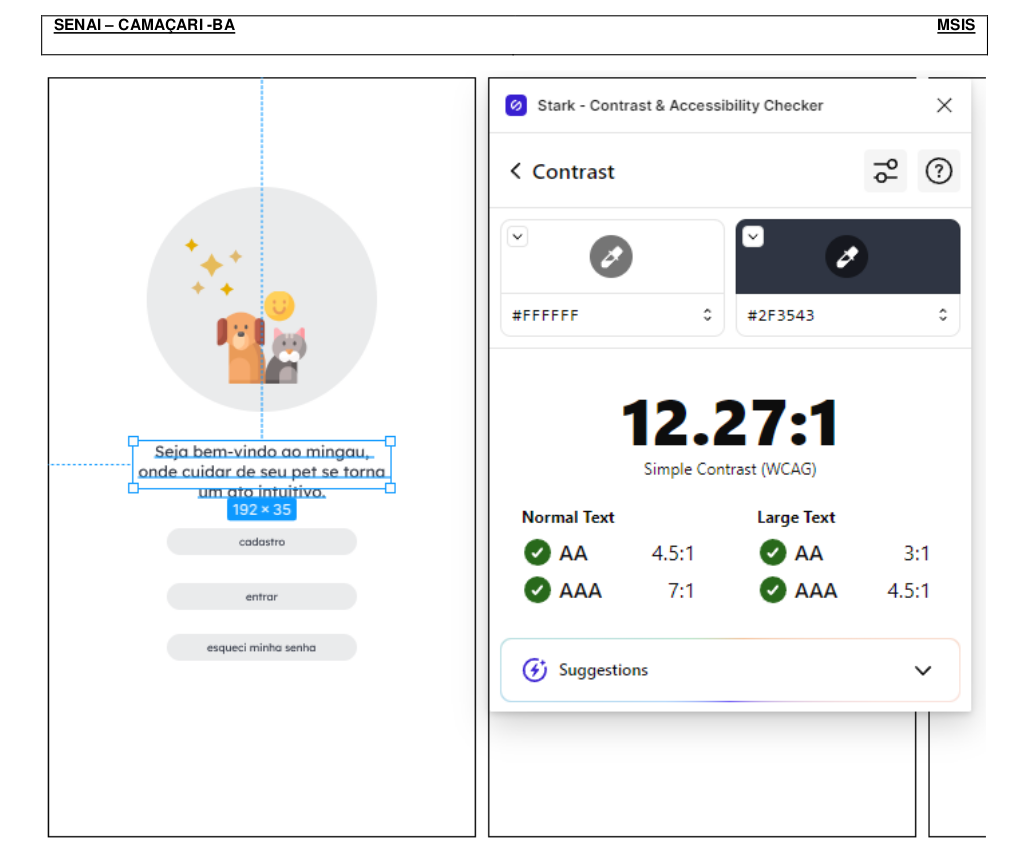The image size is (1015, 851).
Task: Click the Normal Text AAA pass checkmark
Action: point(537,590)
